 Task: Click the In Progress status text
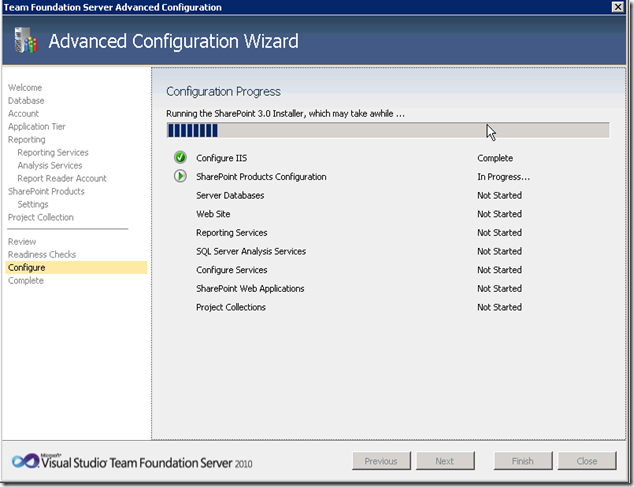(x=503, y=177)
